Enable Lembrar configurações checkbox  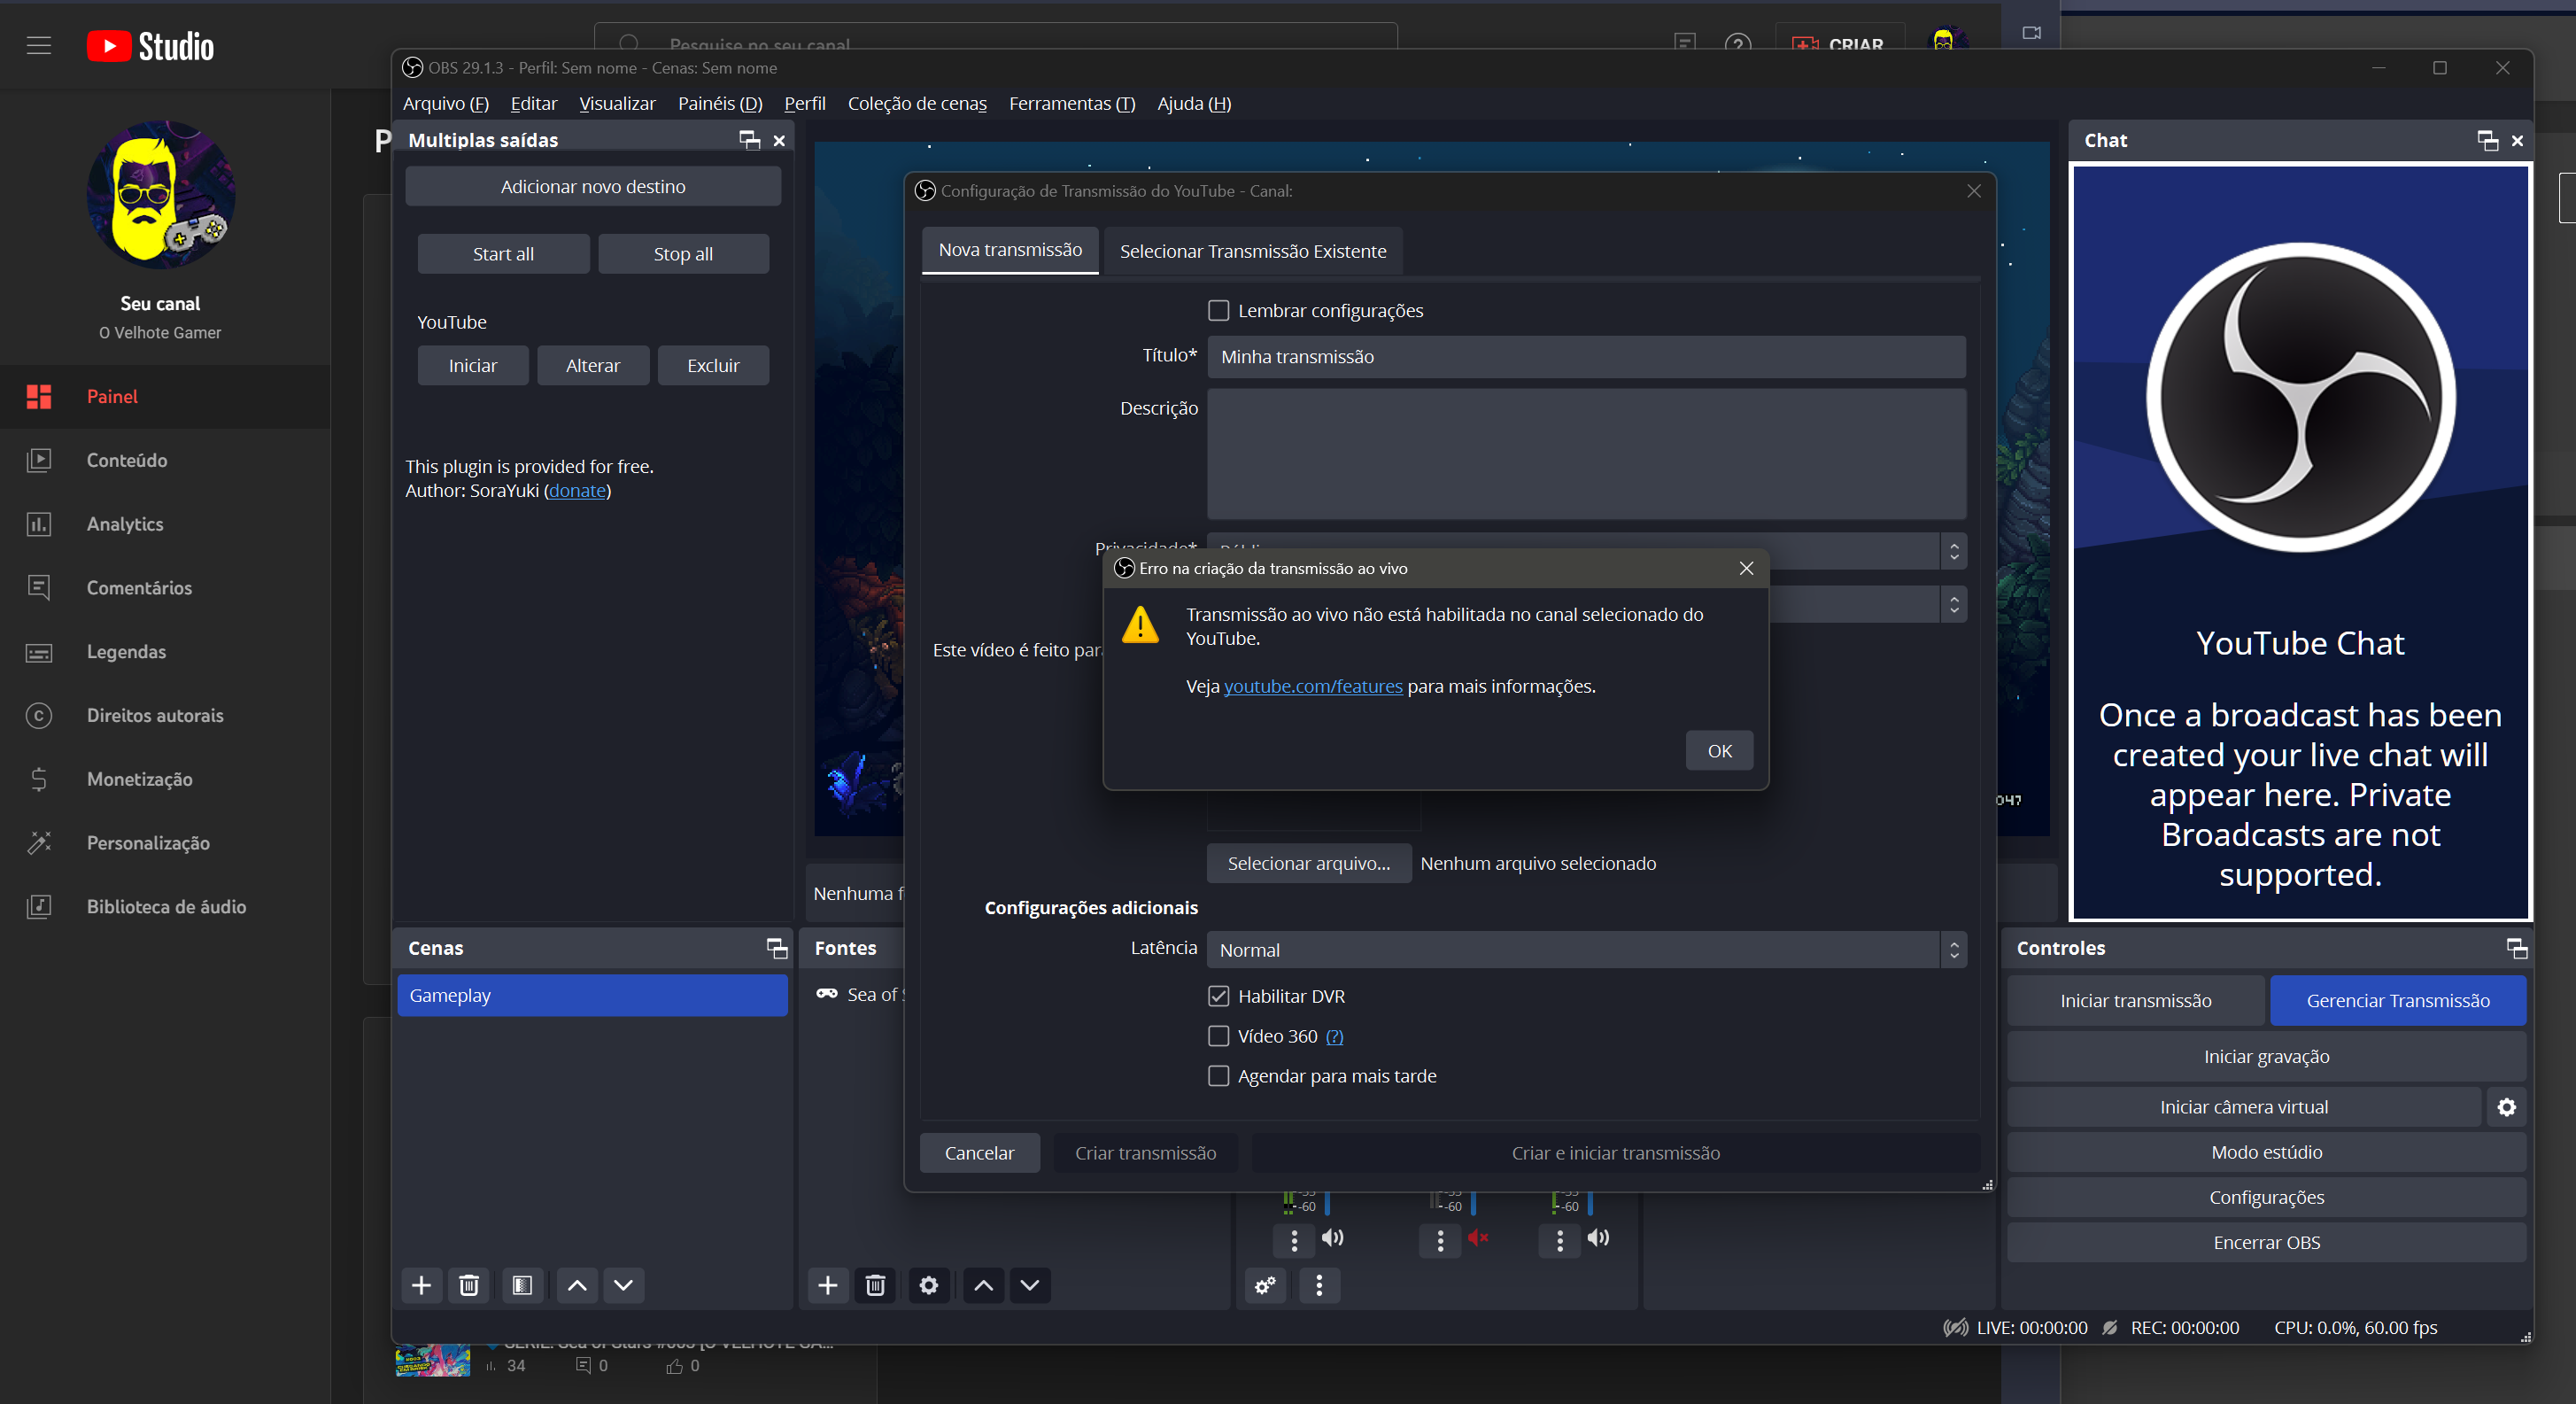(1219, 311)
